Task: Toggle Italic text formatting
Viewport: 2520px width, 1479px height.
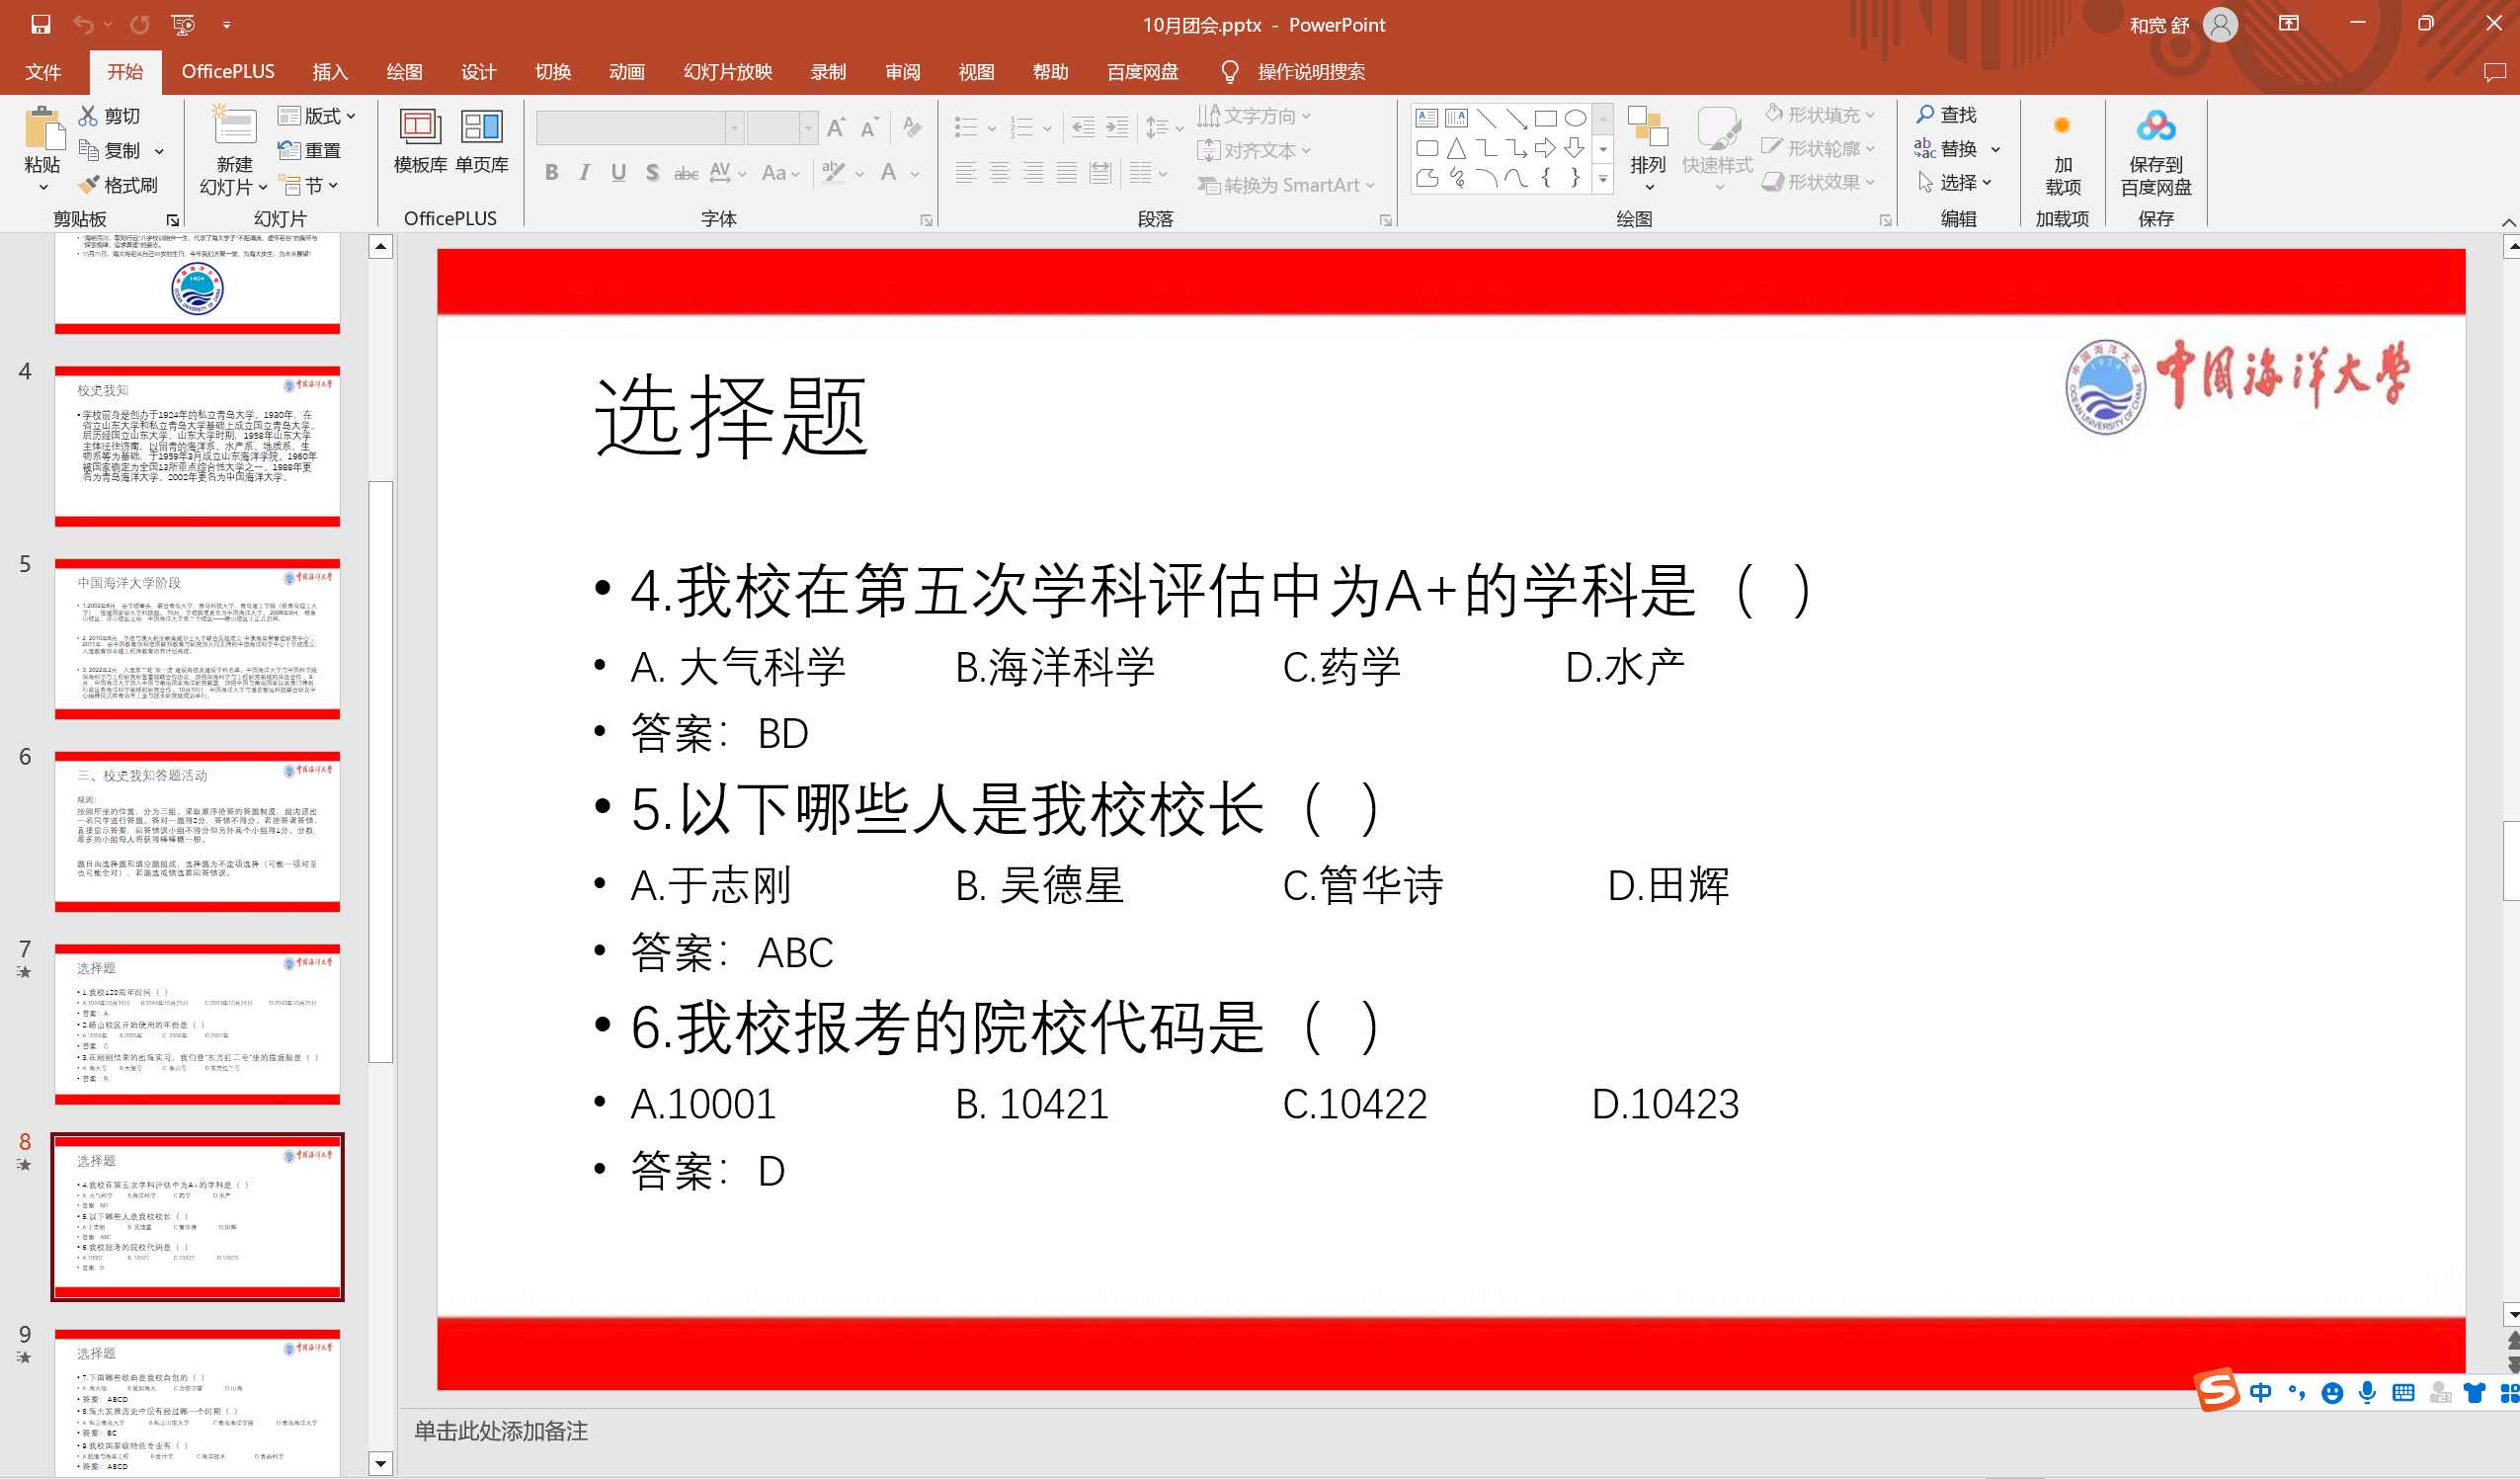Action: click(585, 173)
